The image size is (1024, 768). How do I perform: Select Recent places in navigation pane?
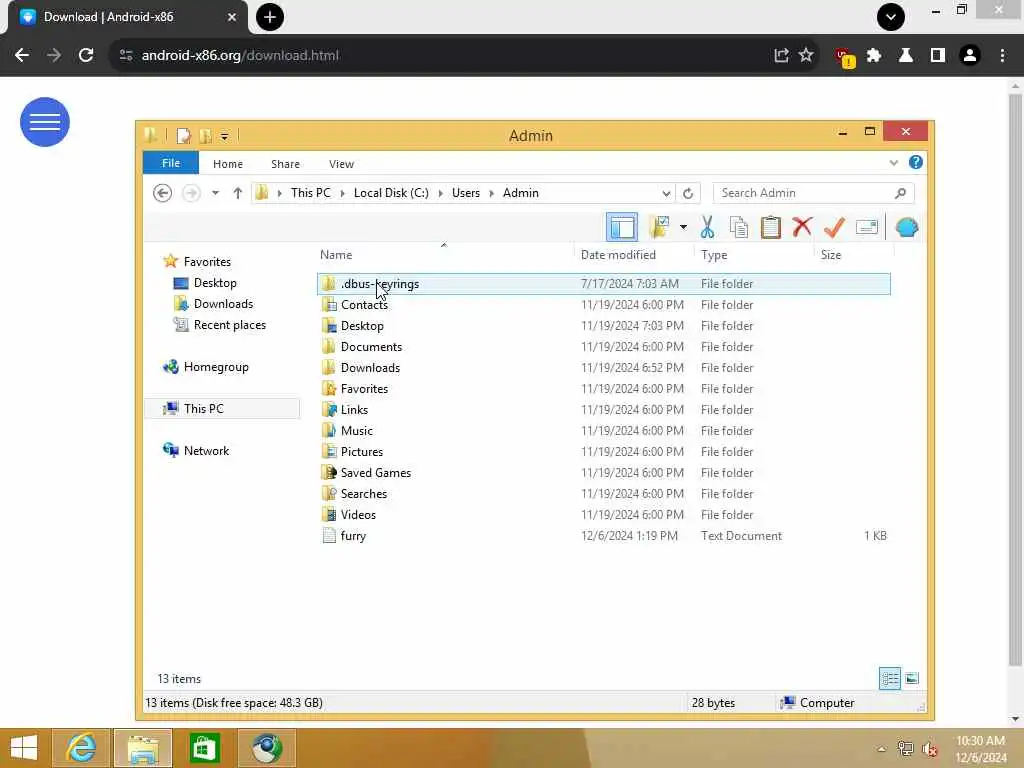pos(219,325)
